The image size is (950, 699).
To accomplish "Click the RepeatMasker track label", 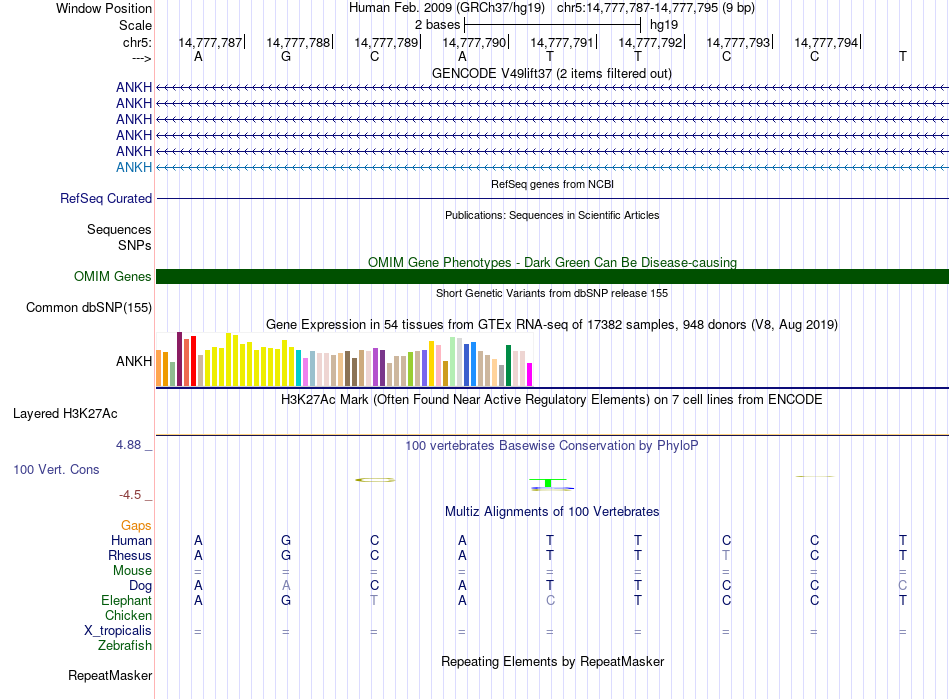I will tap(110, 676).
